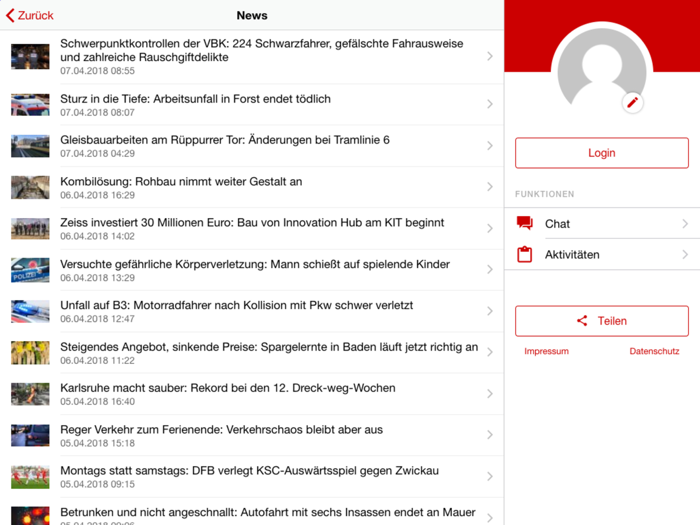This screenshot has width=700, height=525.
Task: Open article about VBK Schwerpunktkontrollen
Action: tap(252, 57)
